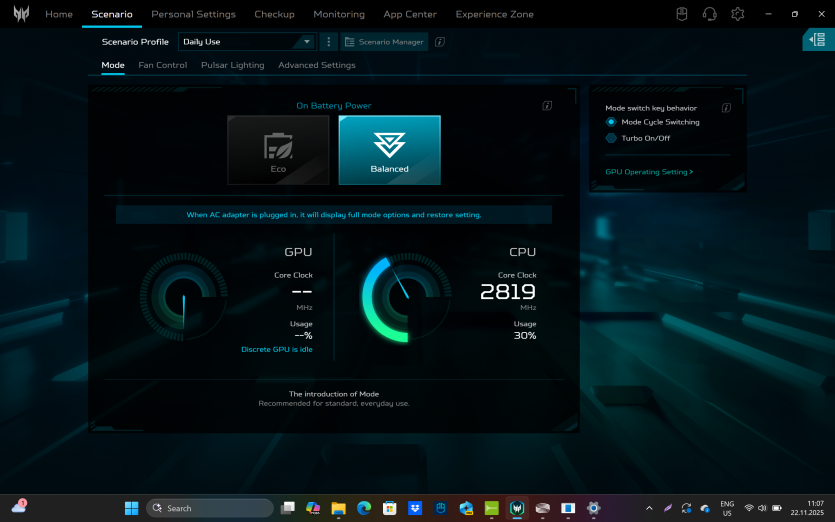This screenshot has width=835, height=522.
Task: Open the gear settings icon in title bar
Action: (738, 14)
